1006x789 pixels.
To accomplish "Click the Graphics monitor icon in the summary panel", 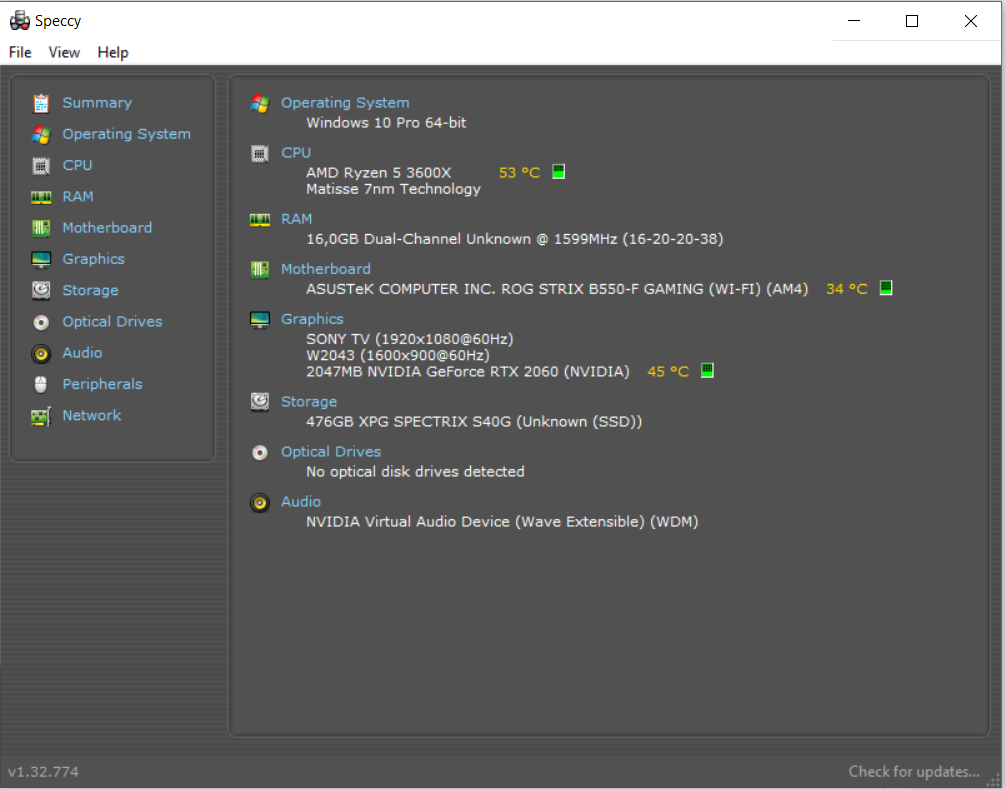I will [x=260, y=319].
